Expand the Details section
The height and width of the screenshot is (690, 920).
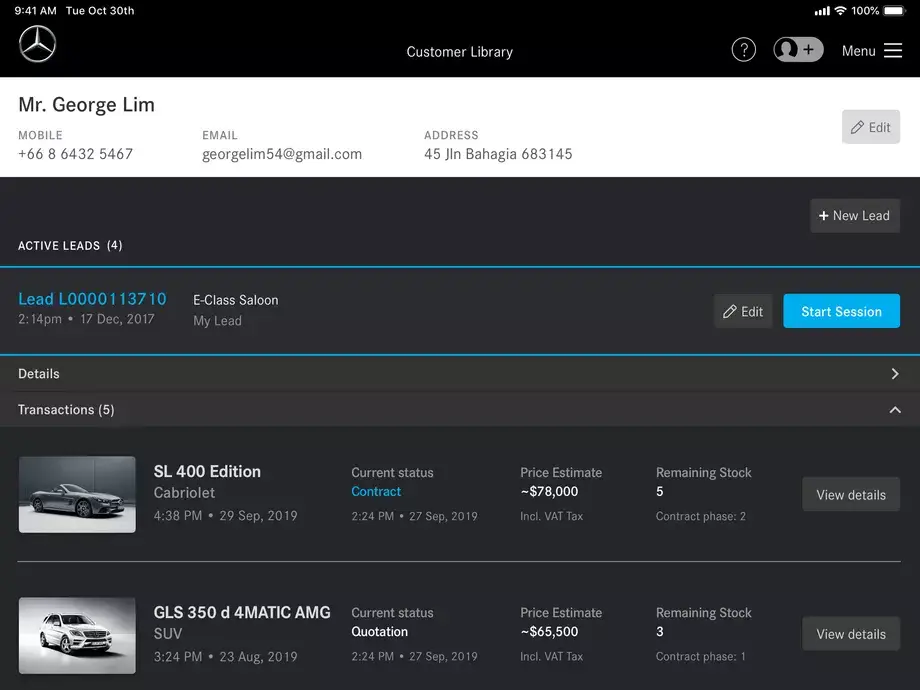pyautogui.click(x=460, y=374)
